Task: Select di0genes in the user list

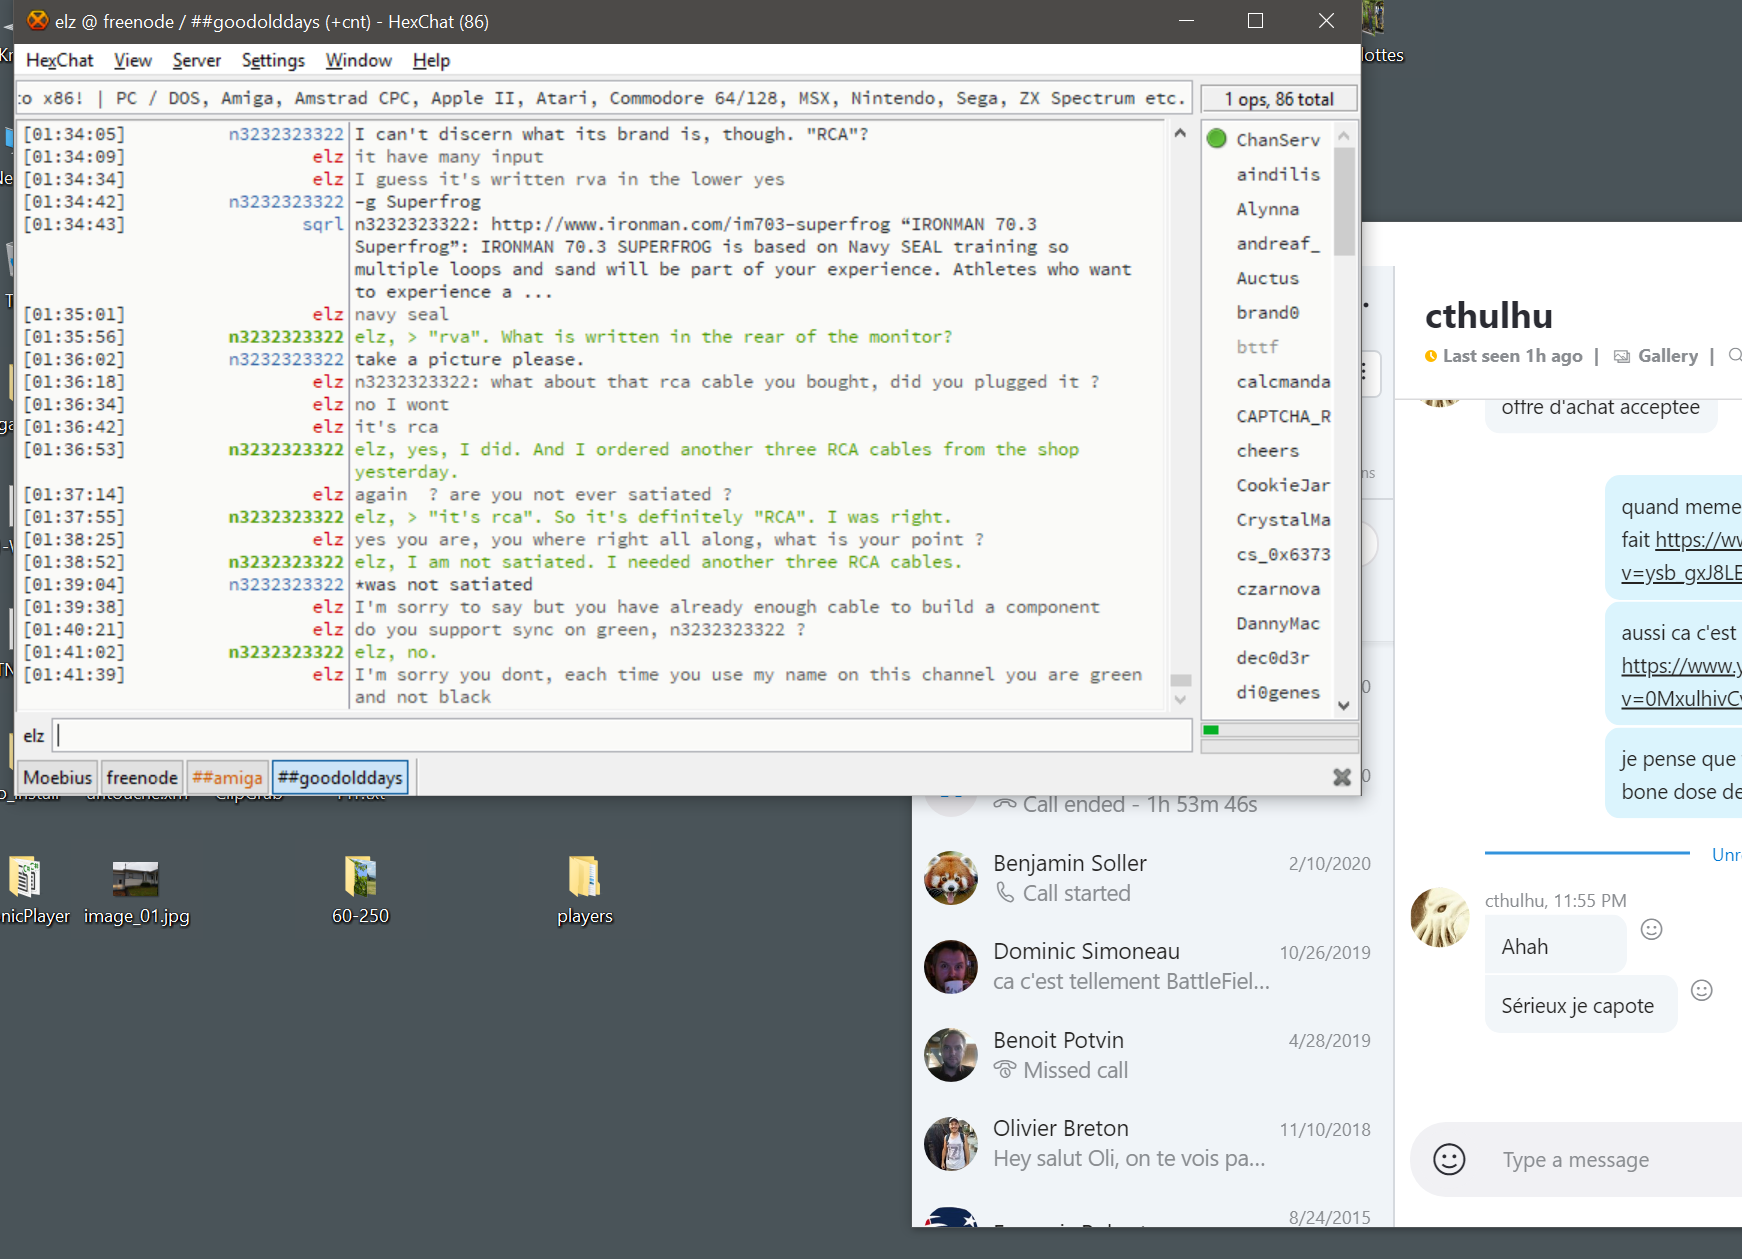Action: [x=1278, y=692]
